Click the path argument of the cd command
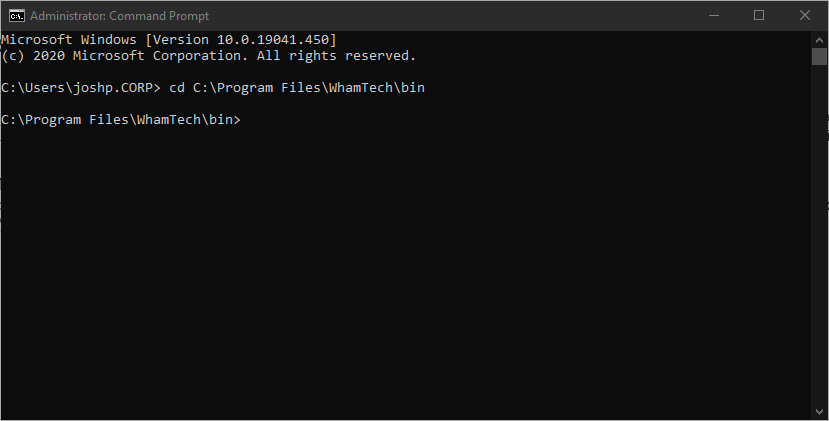This screenshot has height=421, width=829. 309,88
